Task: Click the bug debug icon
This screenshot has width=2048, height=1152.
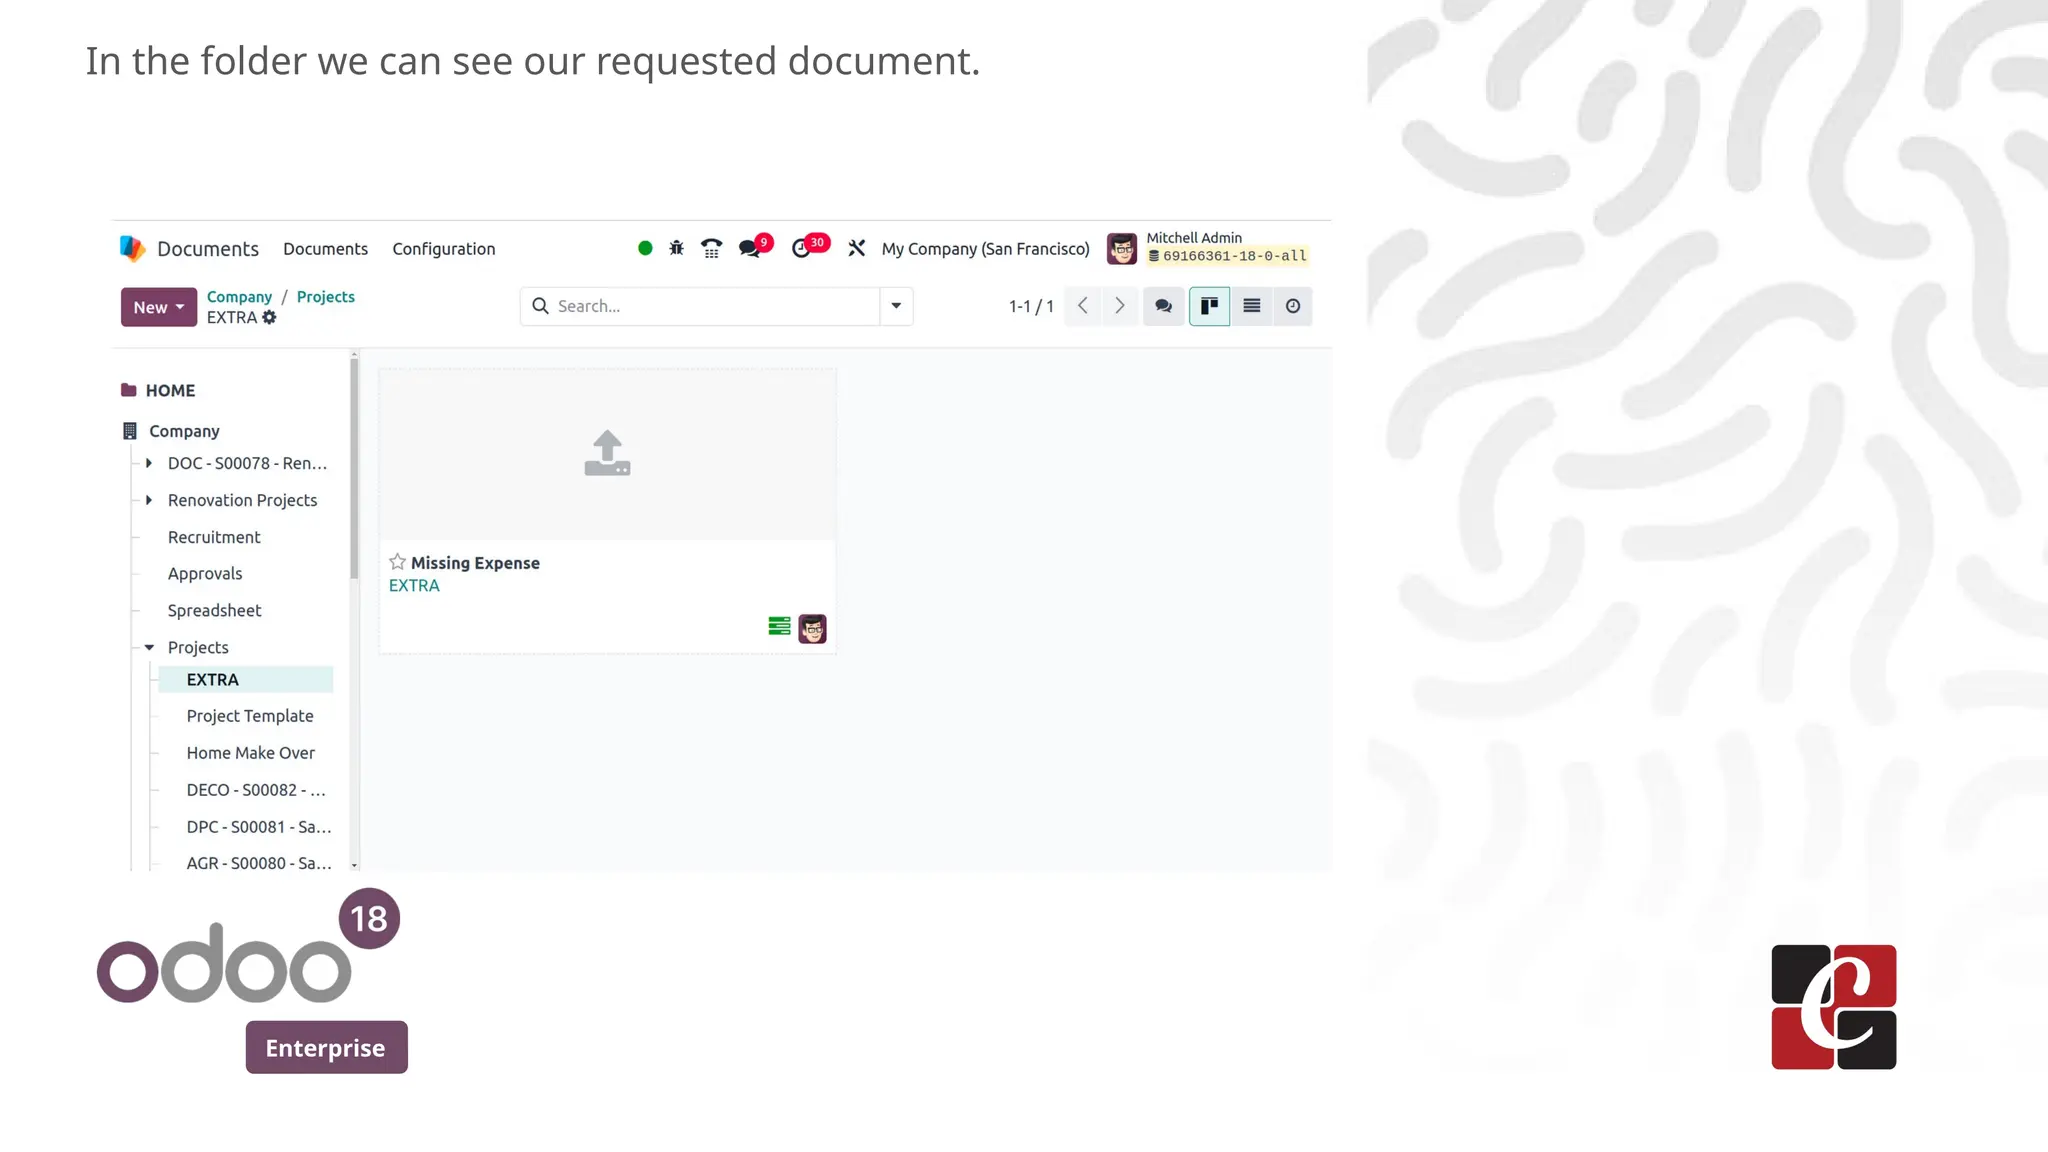Action: (676, 248)
